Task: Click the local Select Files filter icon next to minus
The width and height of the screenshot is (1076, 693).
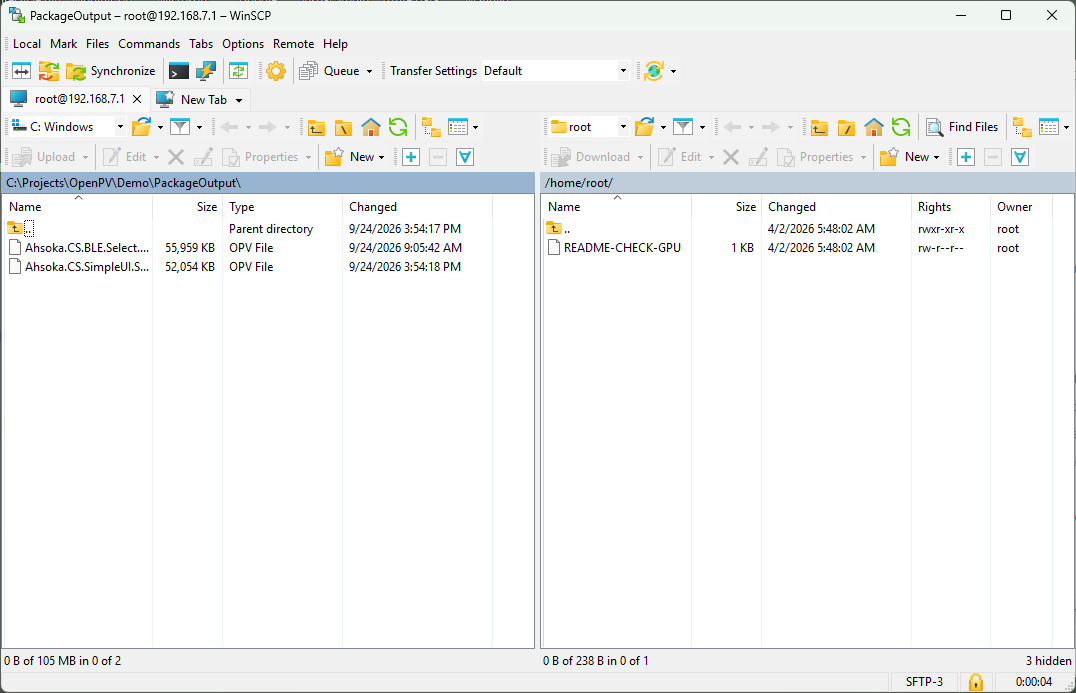Action: (465, 157)
